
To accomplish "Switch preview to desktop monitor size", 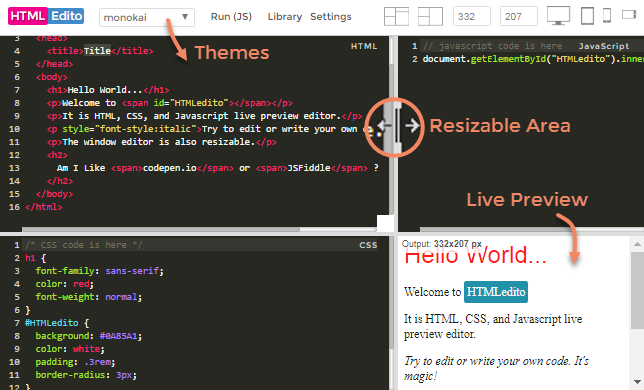I will pos(558,16).
